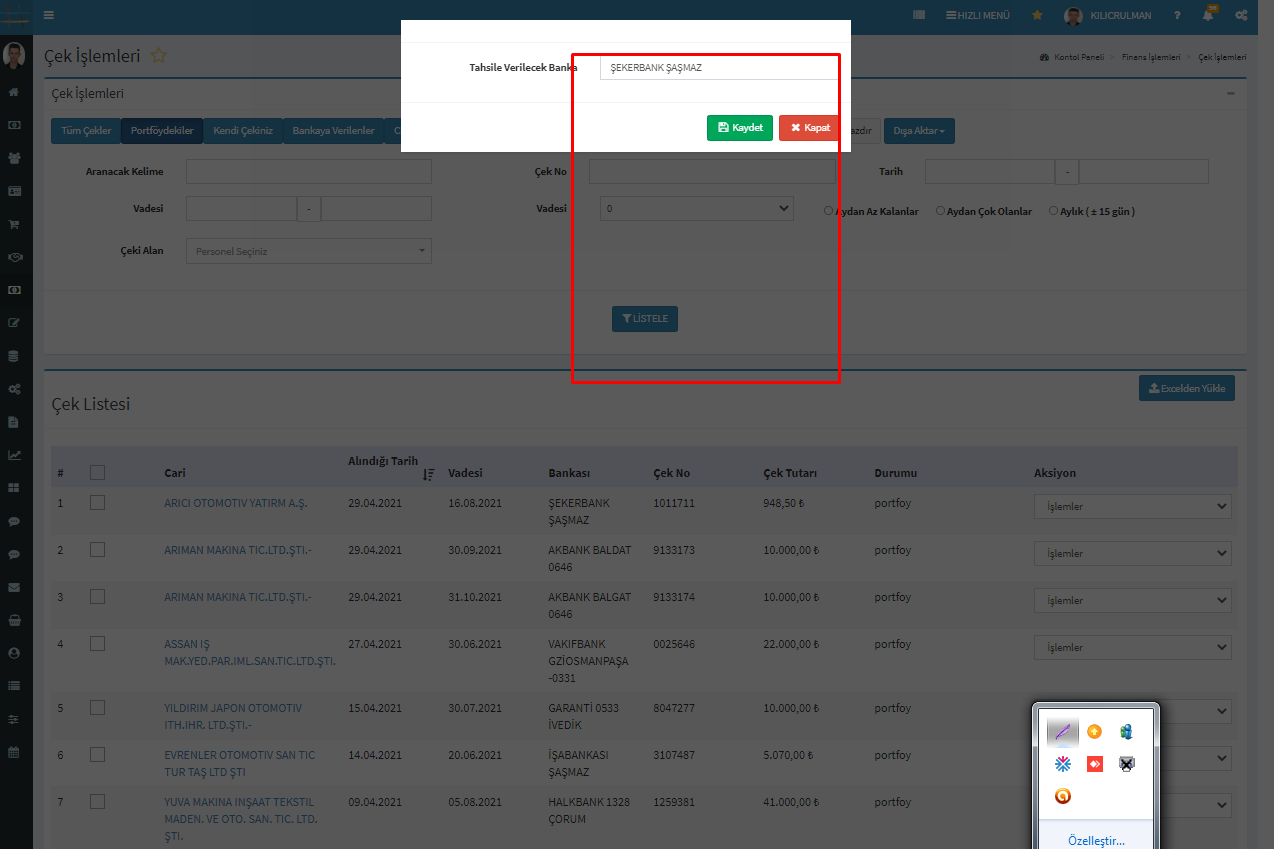Select the 'Aydan Çok Olanlar' radio button
This screenshot has height=849, width=1274.
(x=941, y=211)
